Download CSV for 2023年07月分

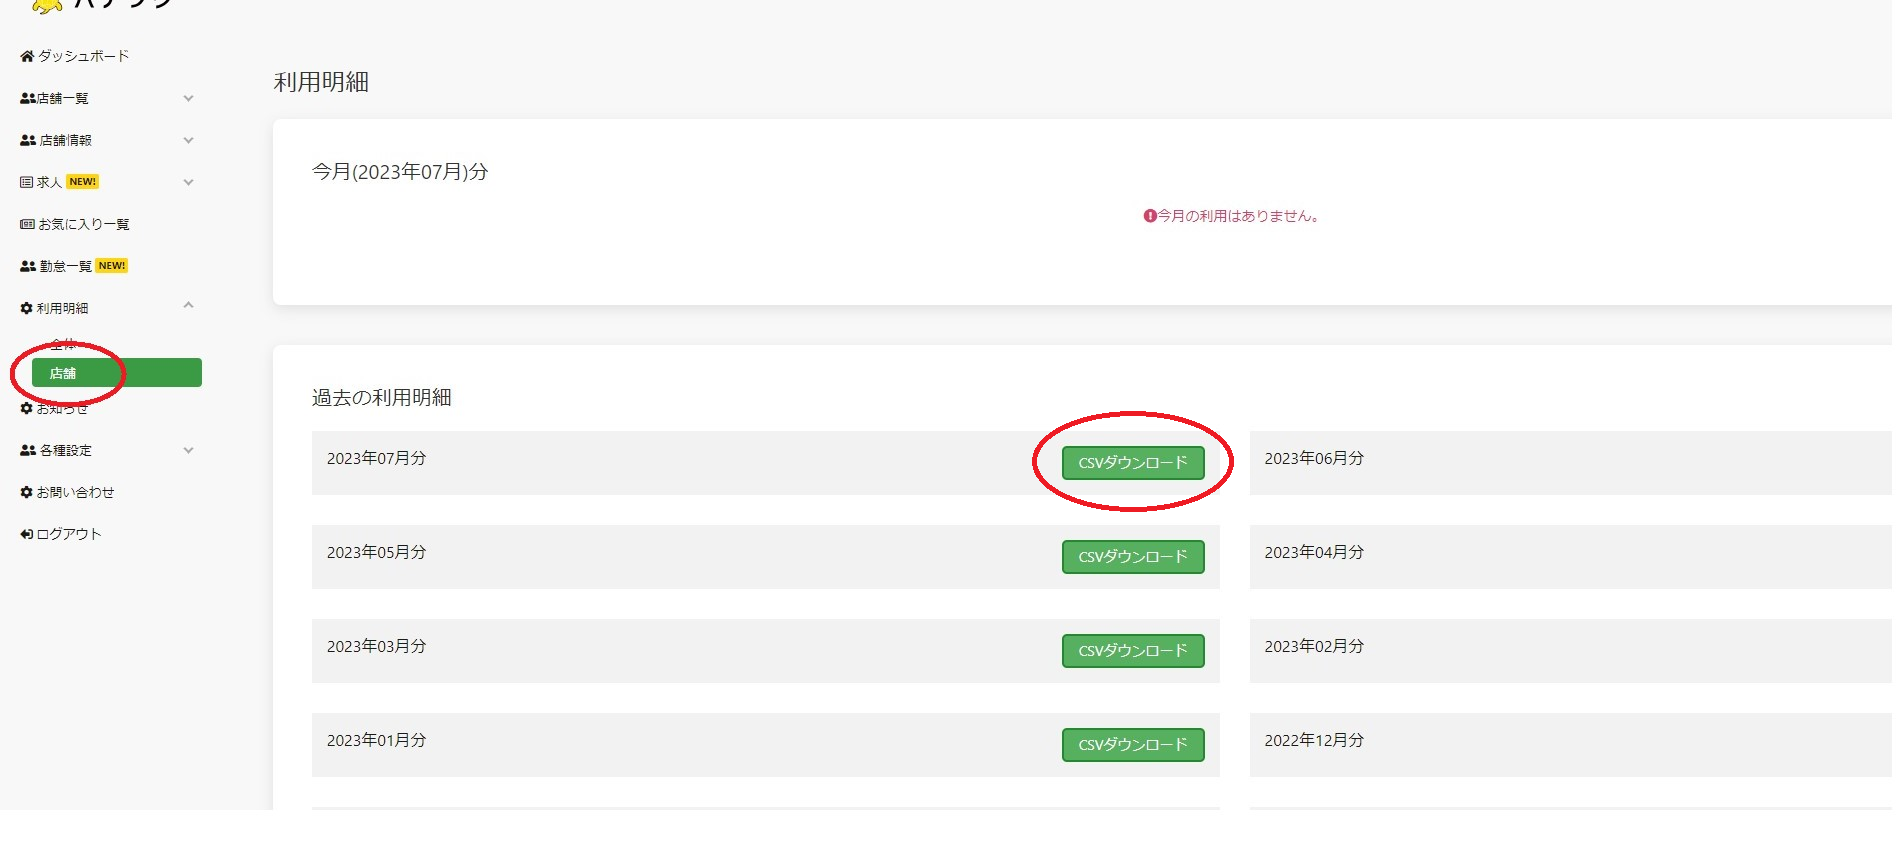click(1132, 463)
